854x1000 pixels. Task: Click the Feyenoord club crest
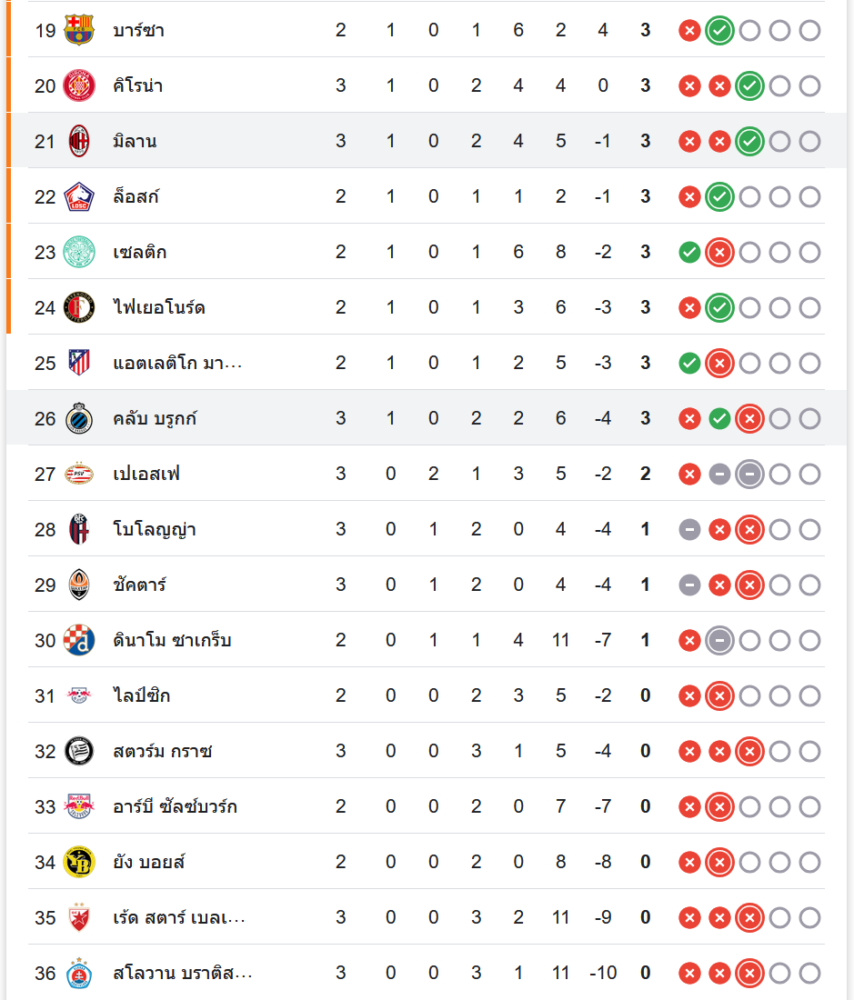(x=78, y=307)
